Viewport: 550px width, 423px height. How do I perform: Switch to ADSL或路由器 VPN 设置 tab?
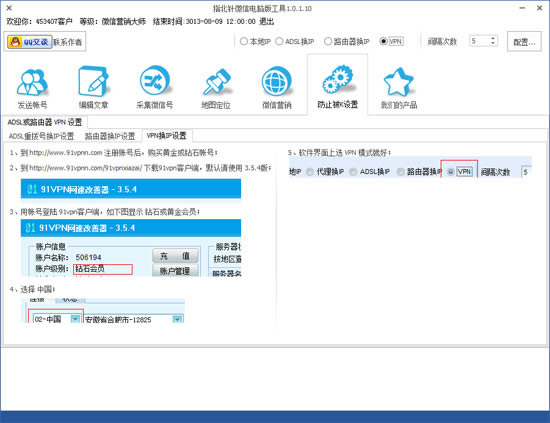coord(45,122)
